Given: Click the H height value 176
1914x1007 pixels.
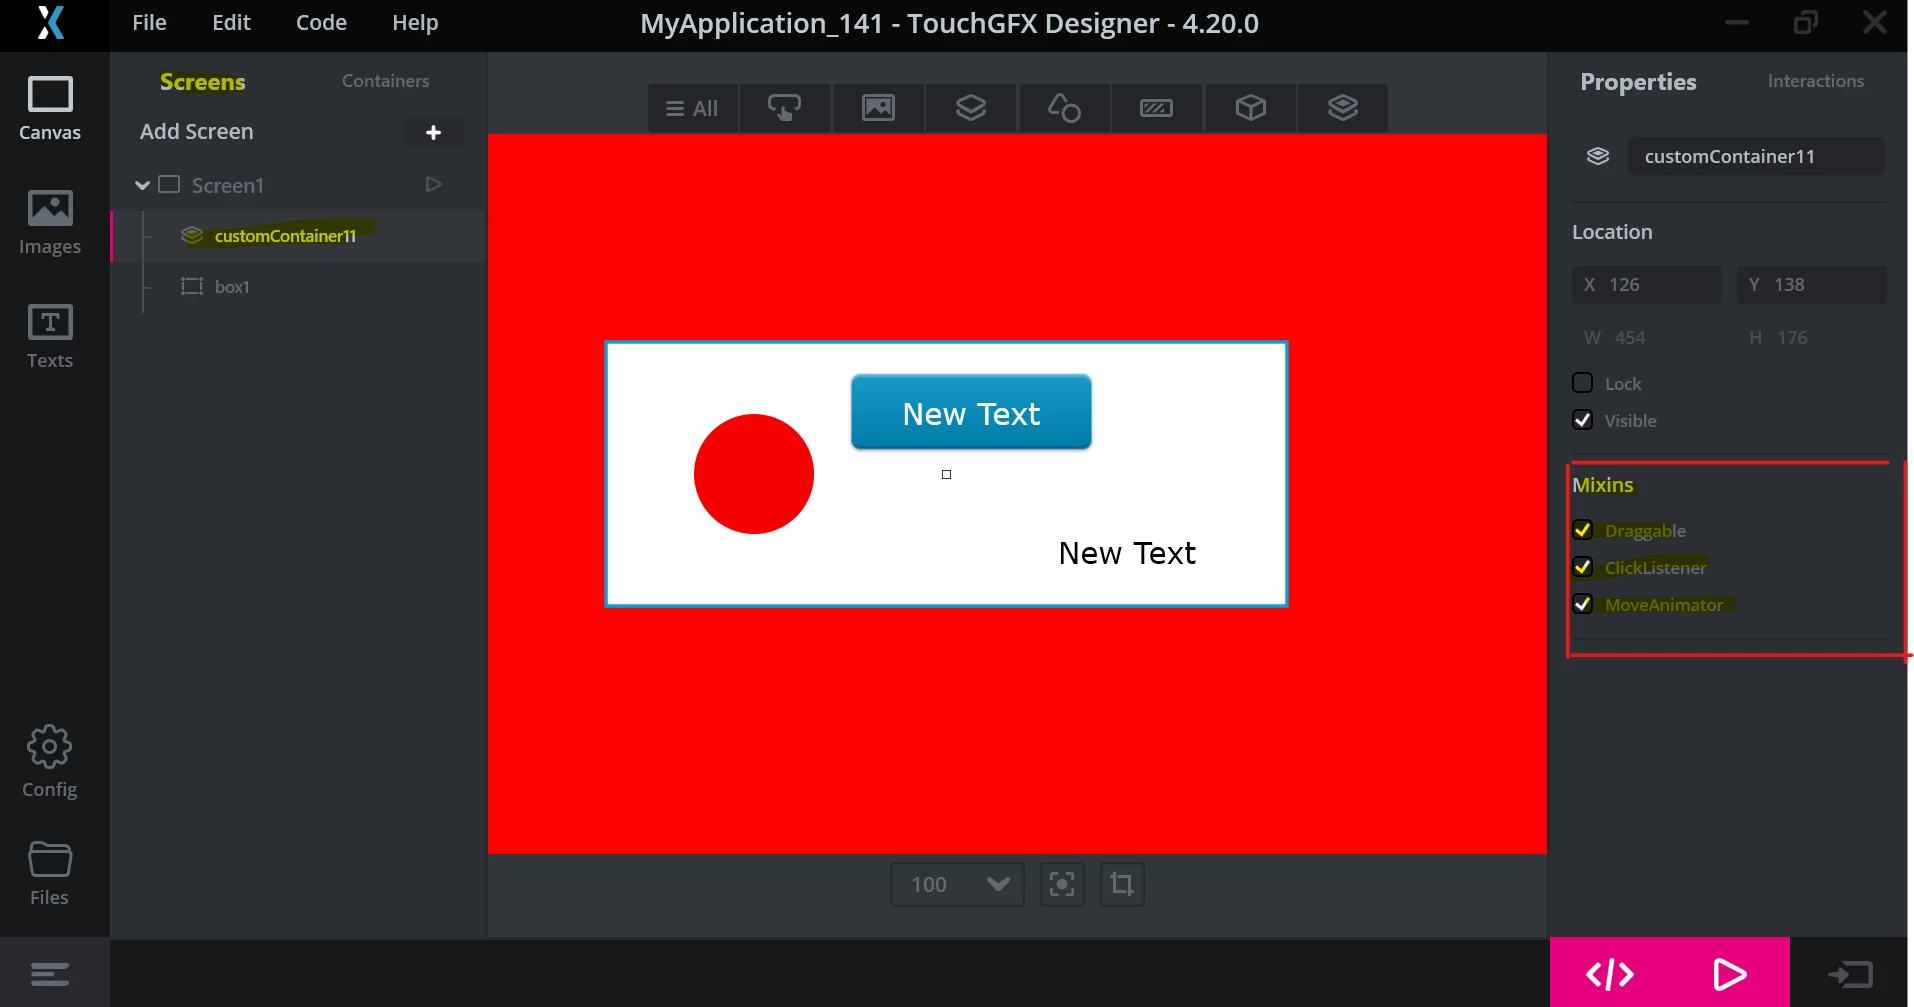Looking at the screenshot, I should (1792, 338).
